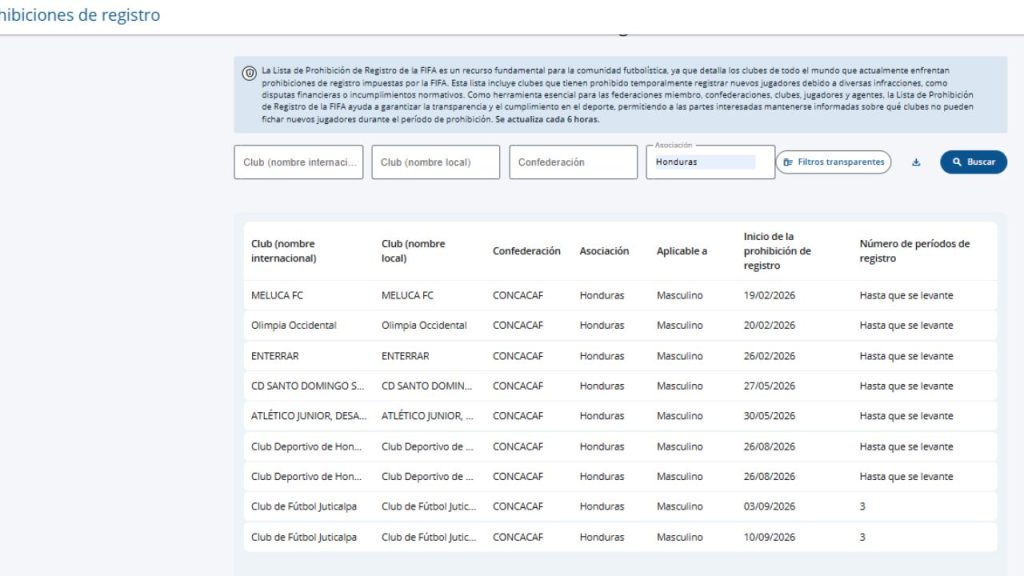Select the ATLÉTICO JUNIOR, DESA... international name cell

point(309,416)
